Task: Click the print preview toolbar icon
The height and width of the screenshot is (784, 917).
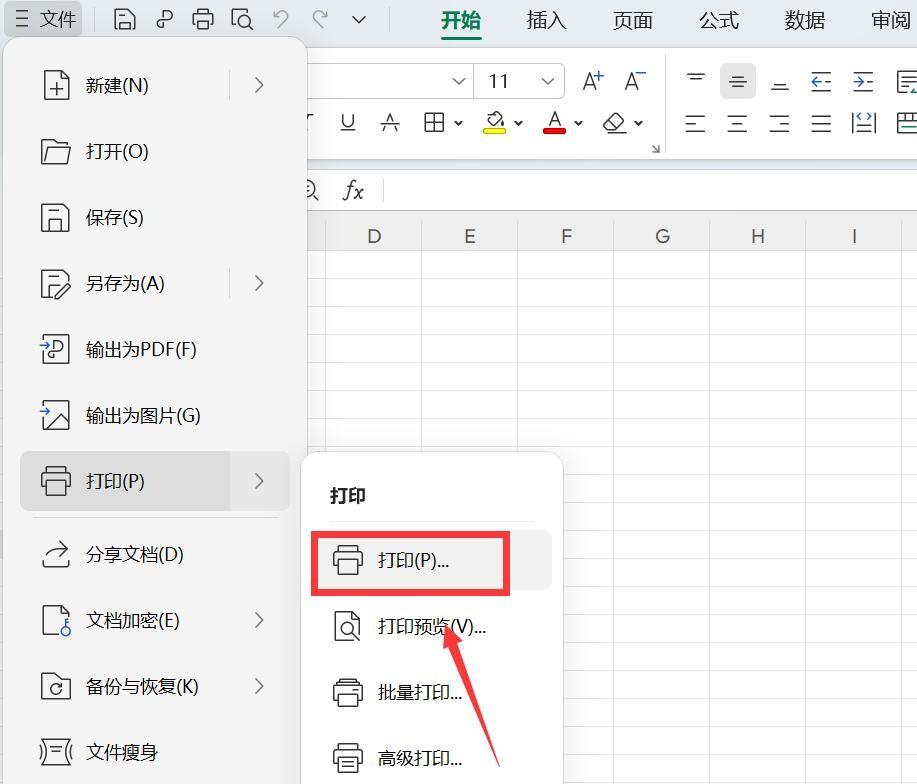Action: (x=242, y=19)
